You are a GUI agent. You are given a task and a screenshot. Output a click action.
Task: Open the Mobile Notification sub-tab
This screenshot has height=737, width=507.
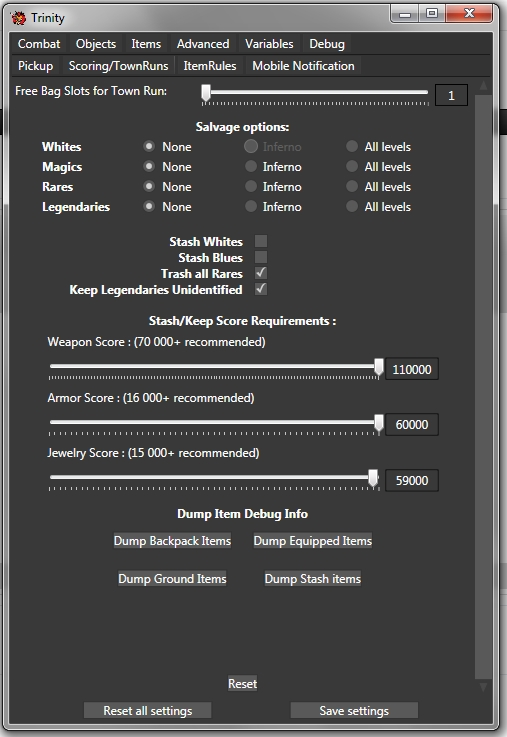click(x=304, y=66)
